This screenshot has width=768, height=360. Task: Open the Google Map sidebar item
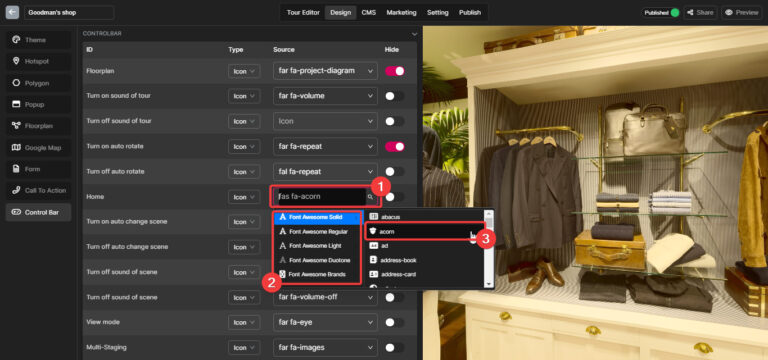click(38, 147)
